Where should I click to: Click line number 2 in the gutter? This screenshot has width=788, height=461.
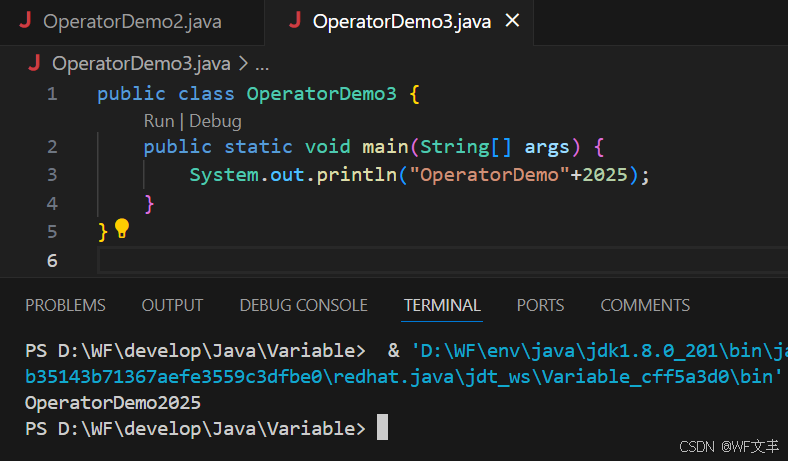[52, 147]
